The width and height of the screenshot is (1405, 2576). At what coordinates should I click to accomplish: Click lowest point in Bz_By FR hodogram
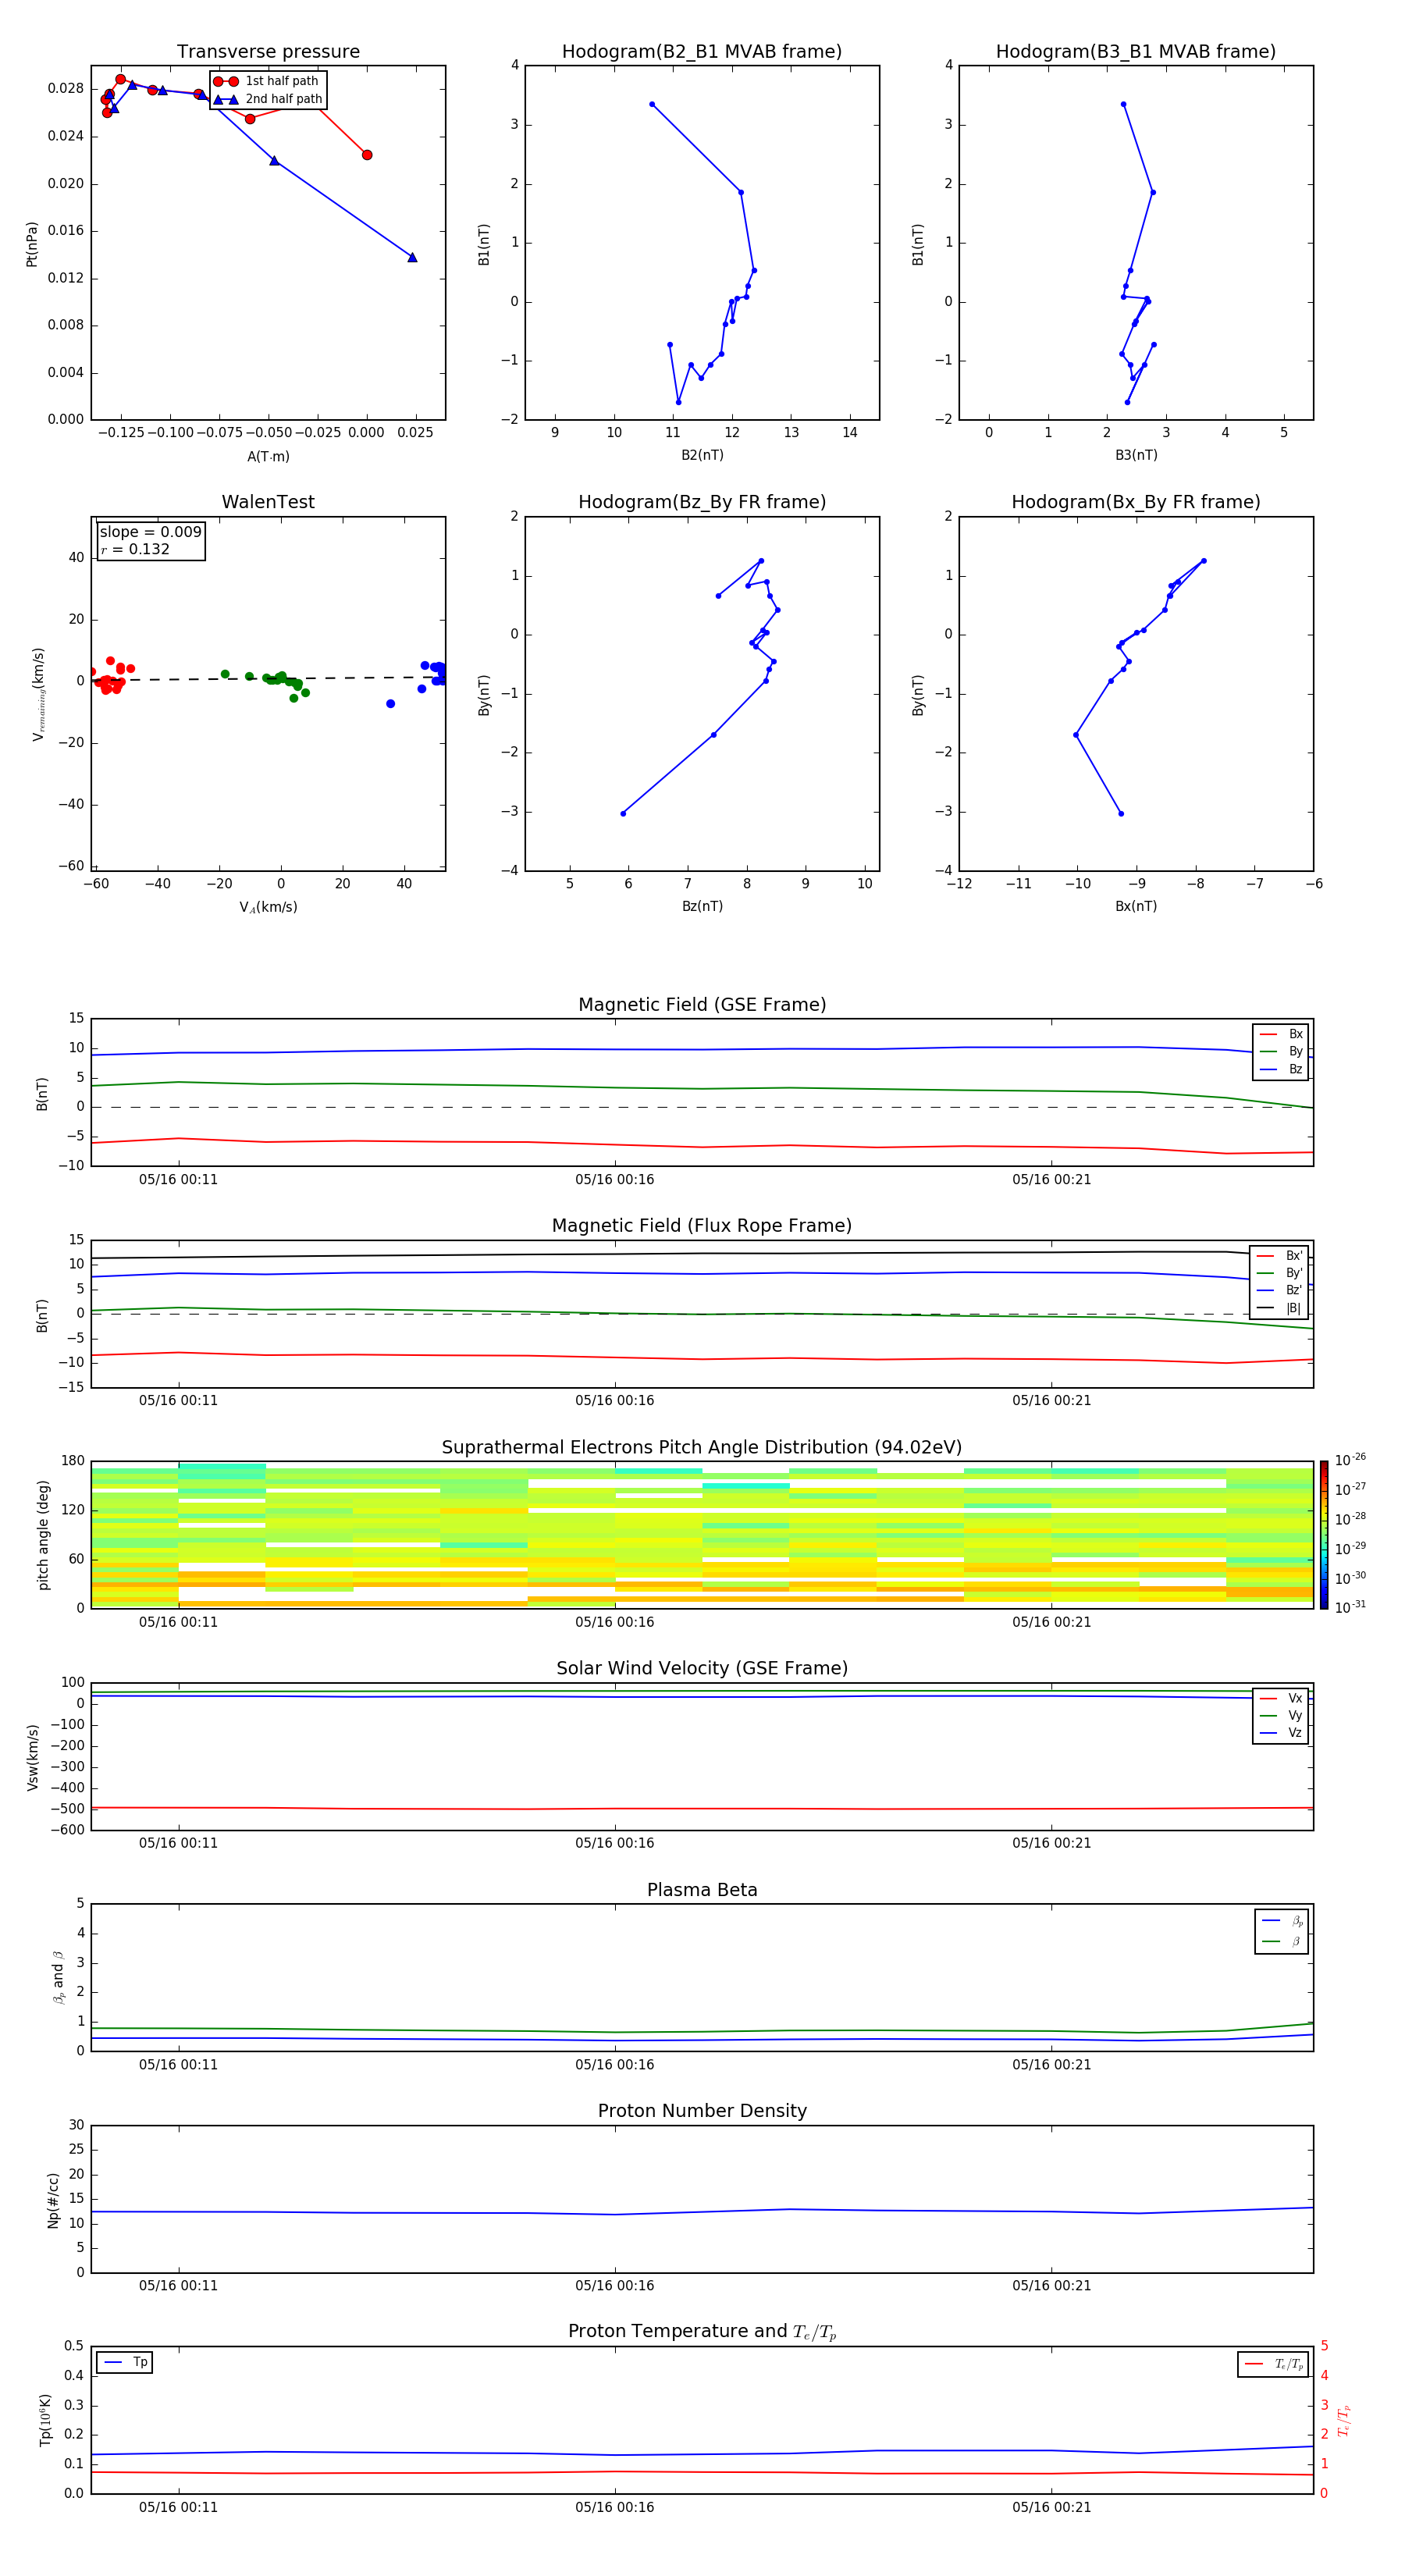pyautogui.click(x=623, y=813)
